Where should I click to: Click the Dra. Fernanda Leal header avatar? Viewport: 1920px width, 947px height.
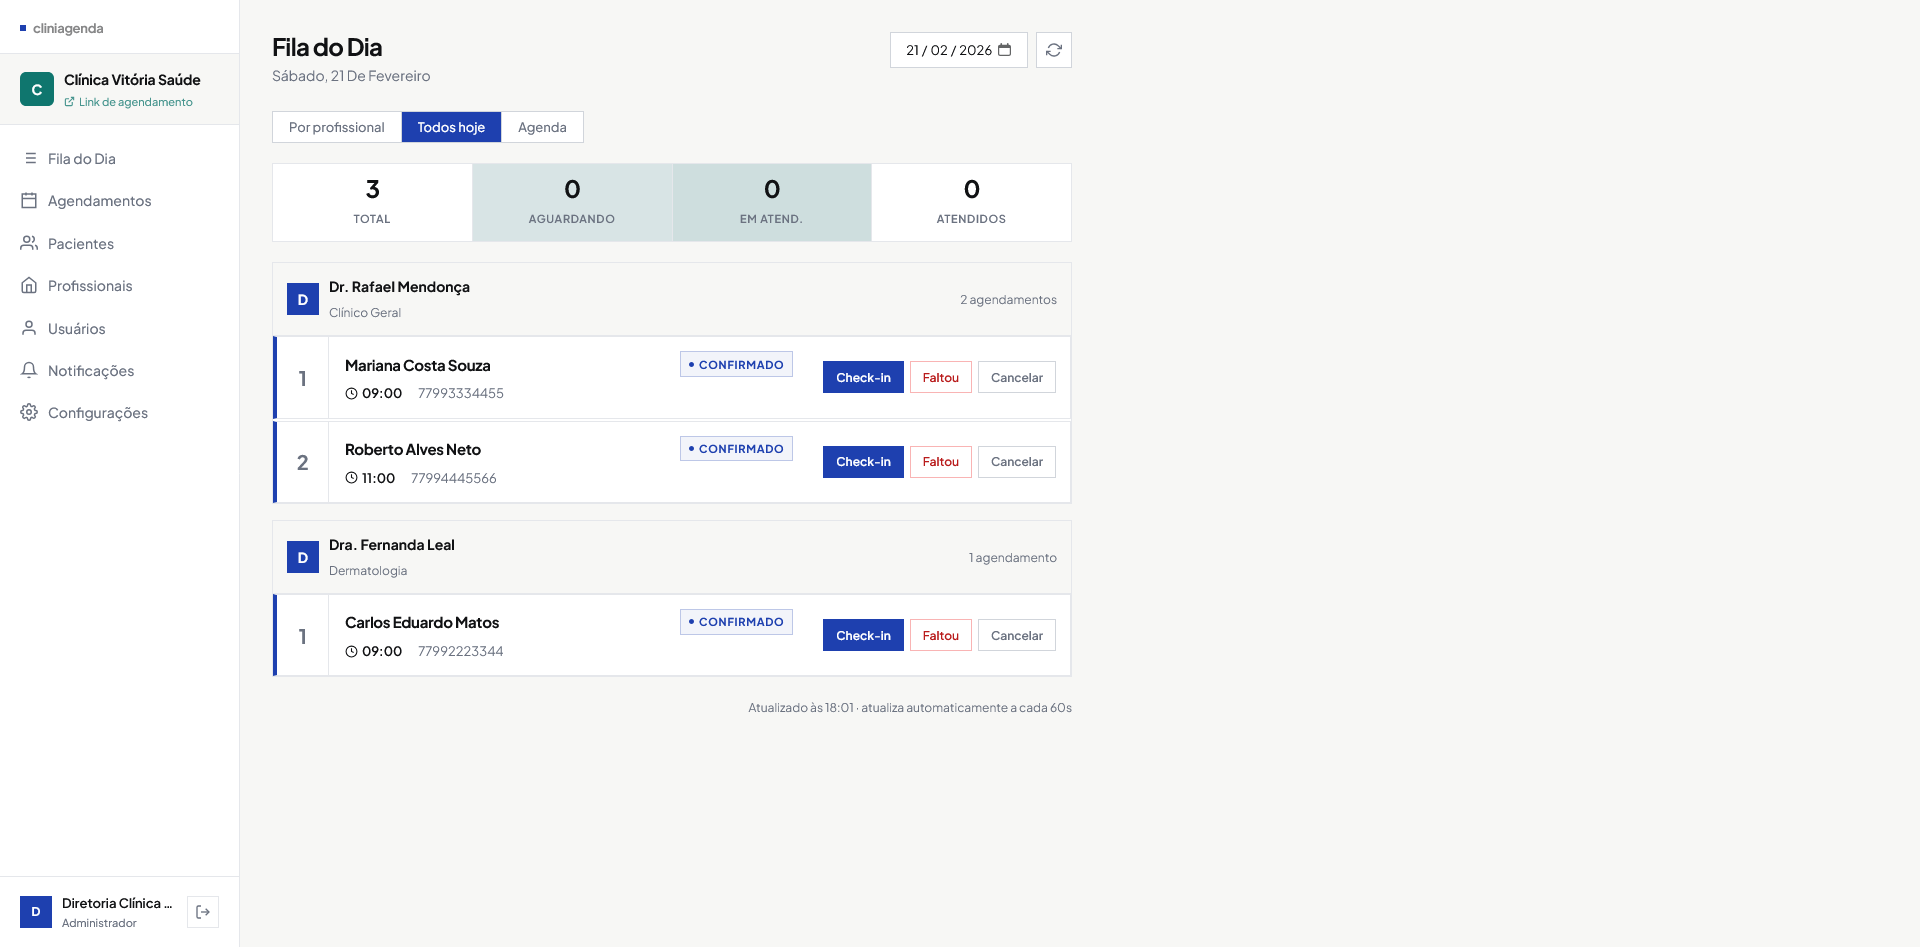[x=303, y=558]
